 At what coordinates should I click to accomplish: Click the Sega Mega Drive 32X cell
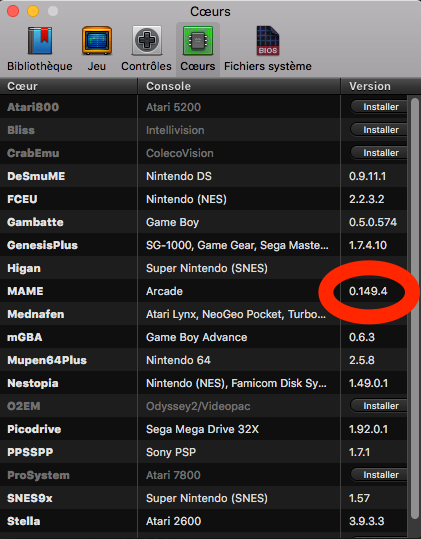click(202, 429)
